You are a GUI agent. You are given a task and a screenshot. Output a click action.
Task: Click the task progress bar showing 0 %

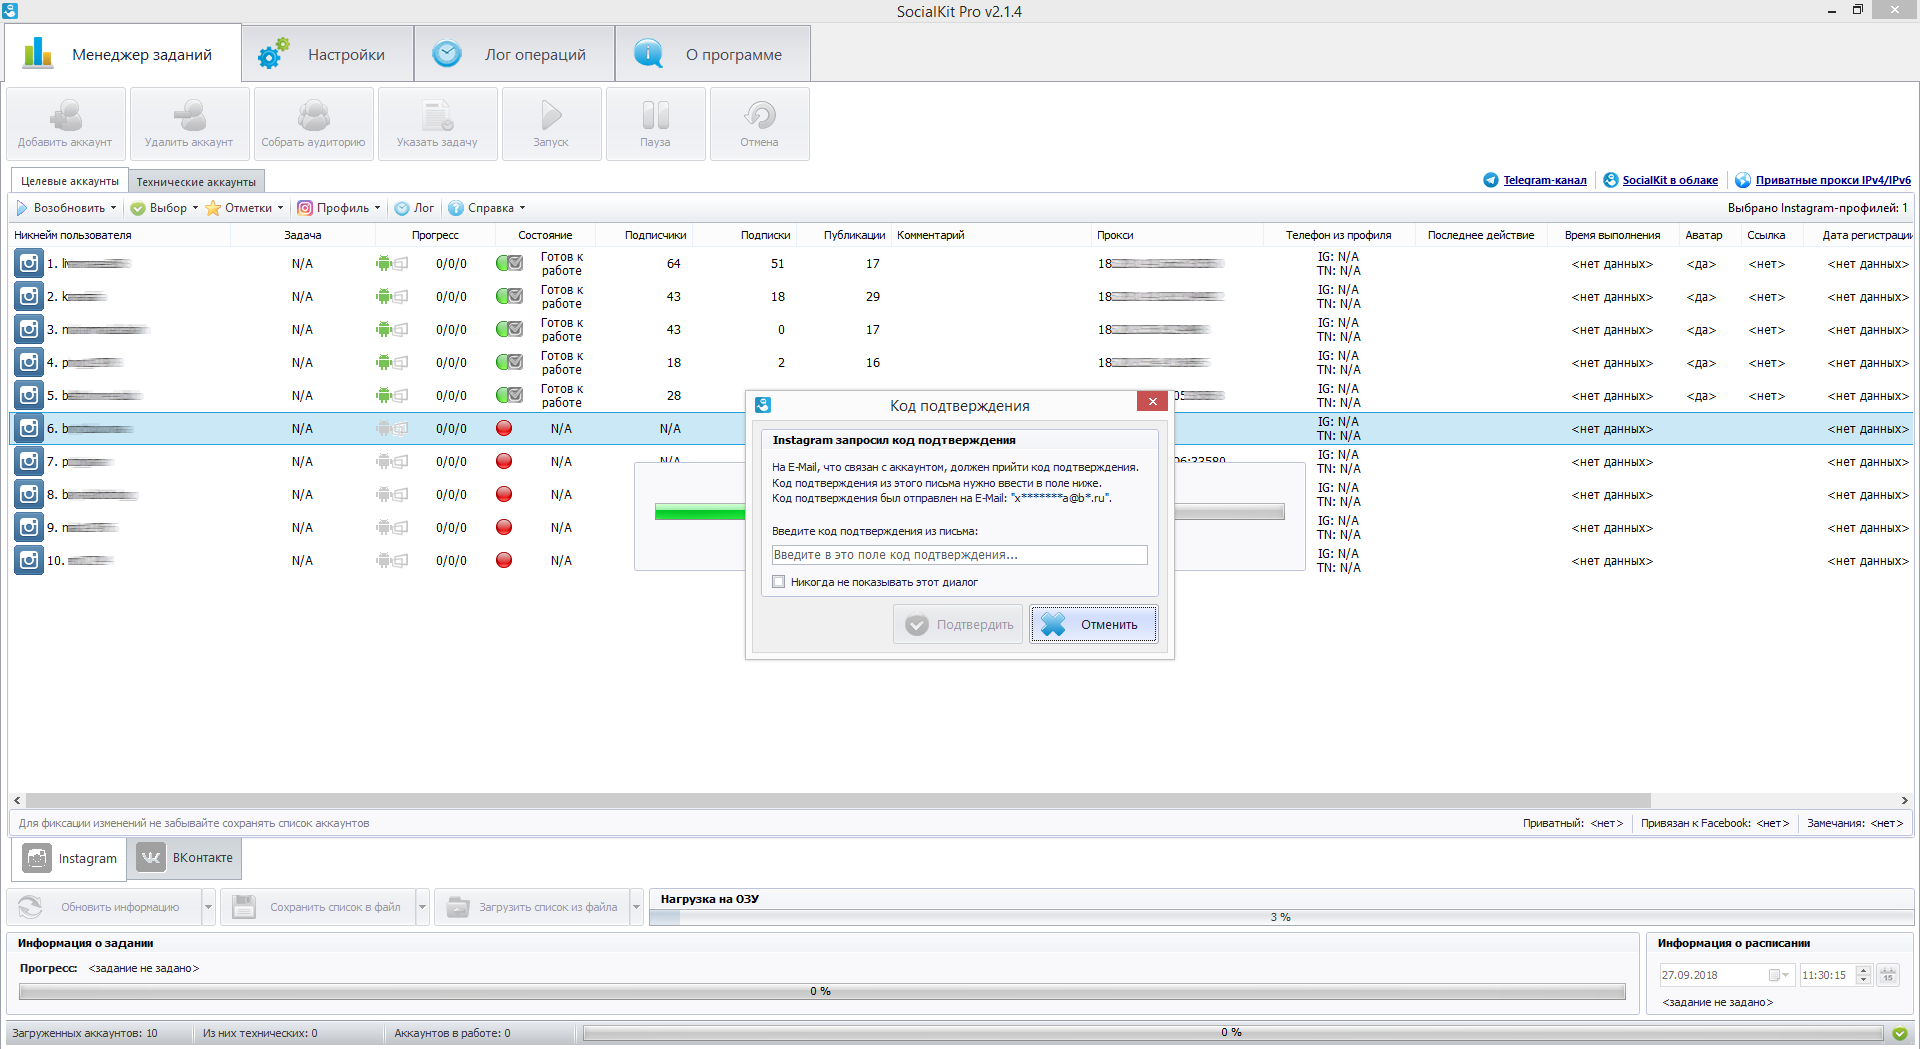tap(822, 991)
